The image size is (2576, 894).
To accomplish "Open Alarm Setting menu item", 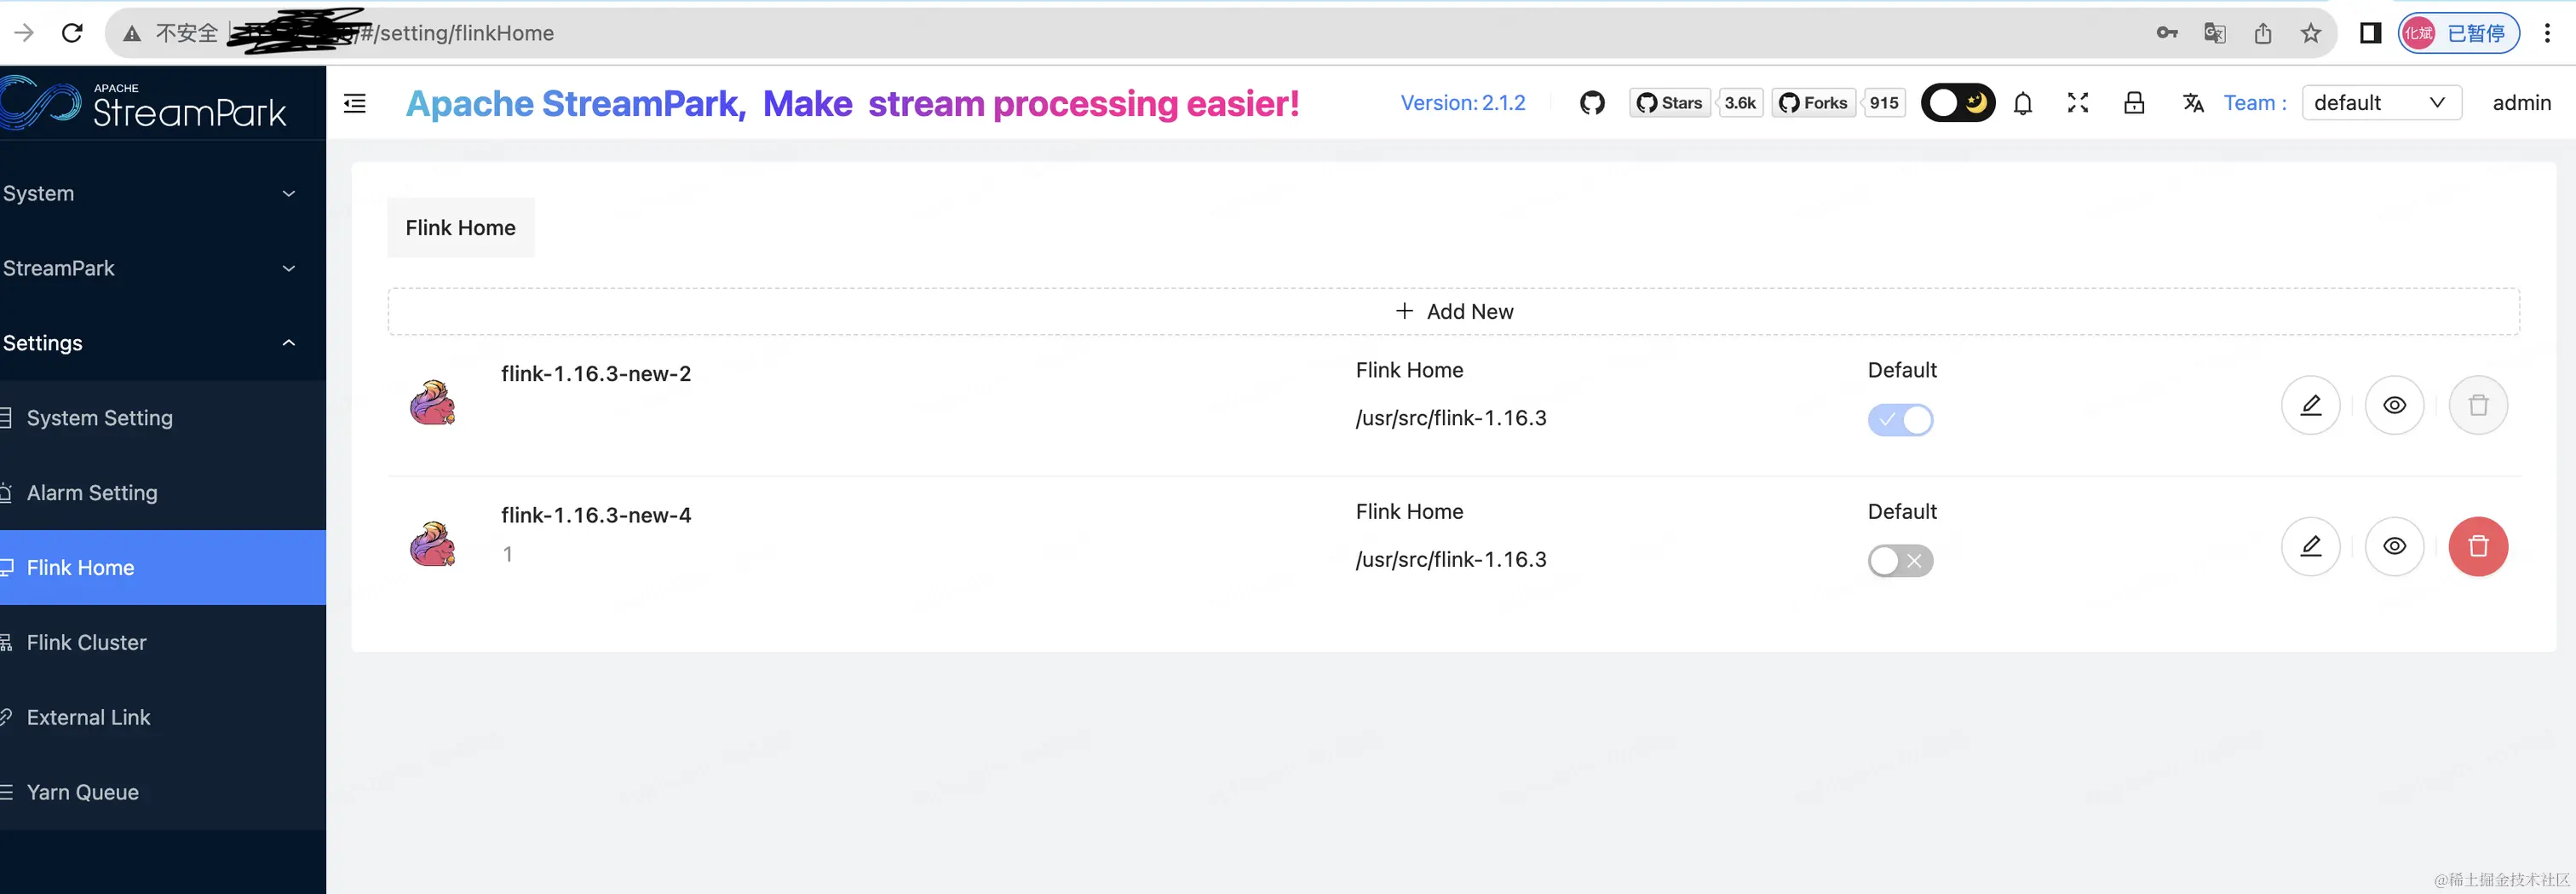I will tap(163, 493).
